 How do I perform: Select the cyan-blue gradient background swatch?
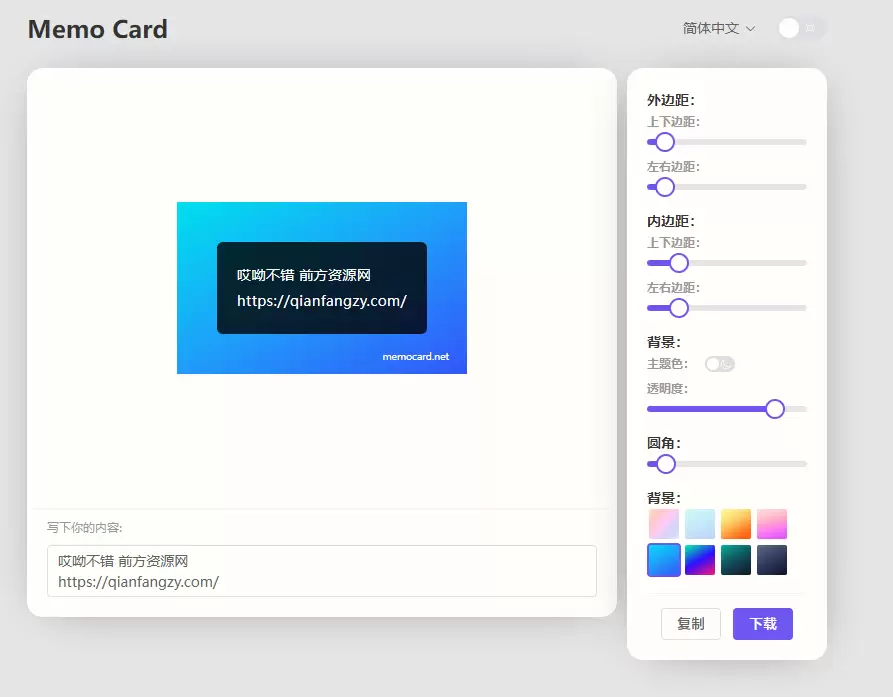pyautogui.click(x=663, y=560)
